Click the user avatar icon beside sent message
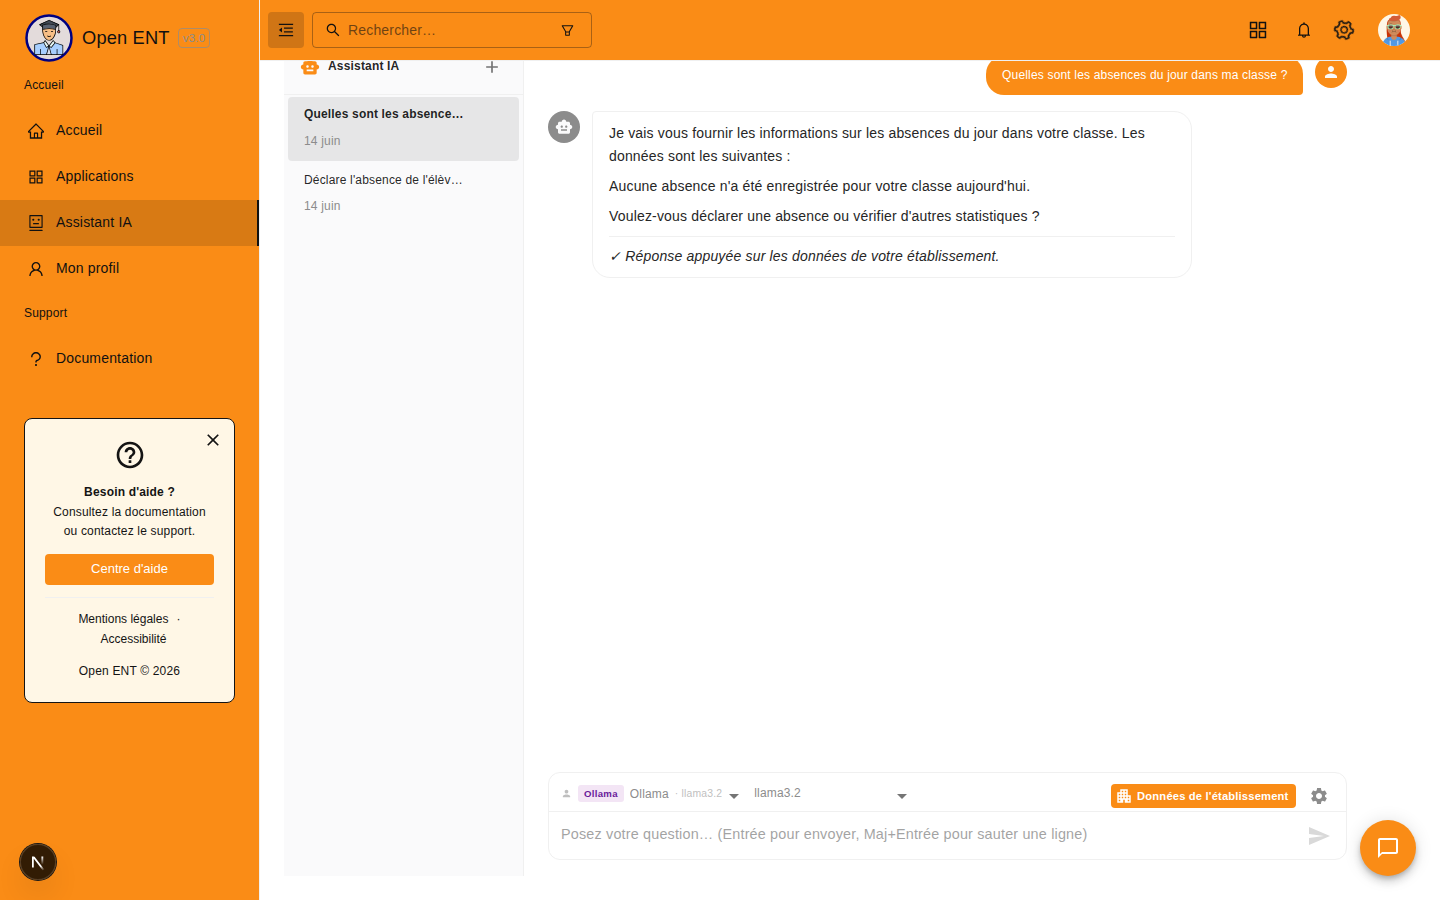Image resolution: width=1440 pixels, height=900 pixels. pos(1331,73)
